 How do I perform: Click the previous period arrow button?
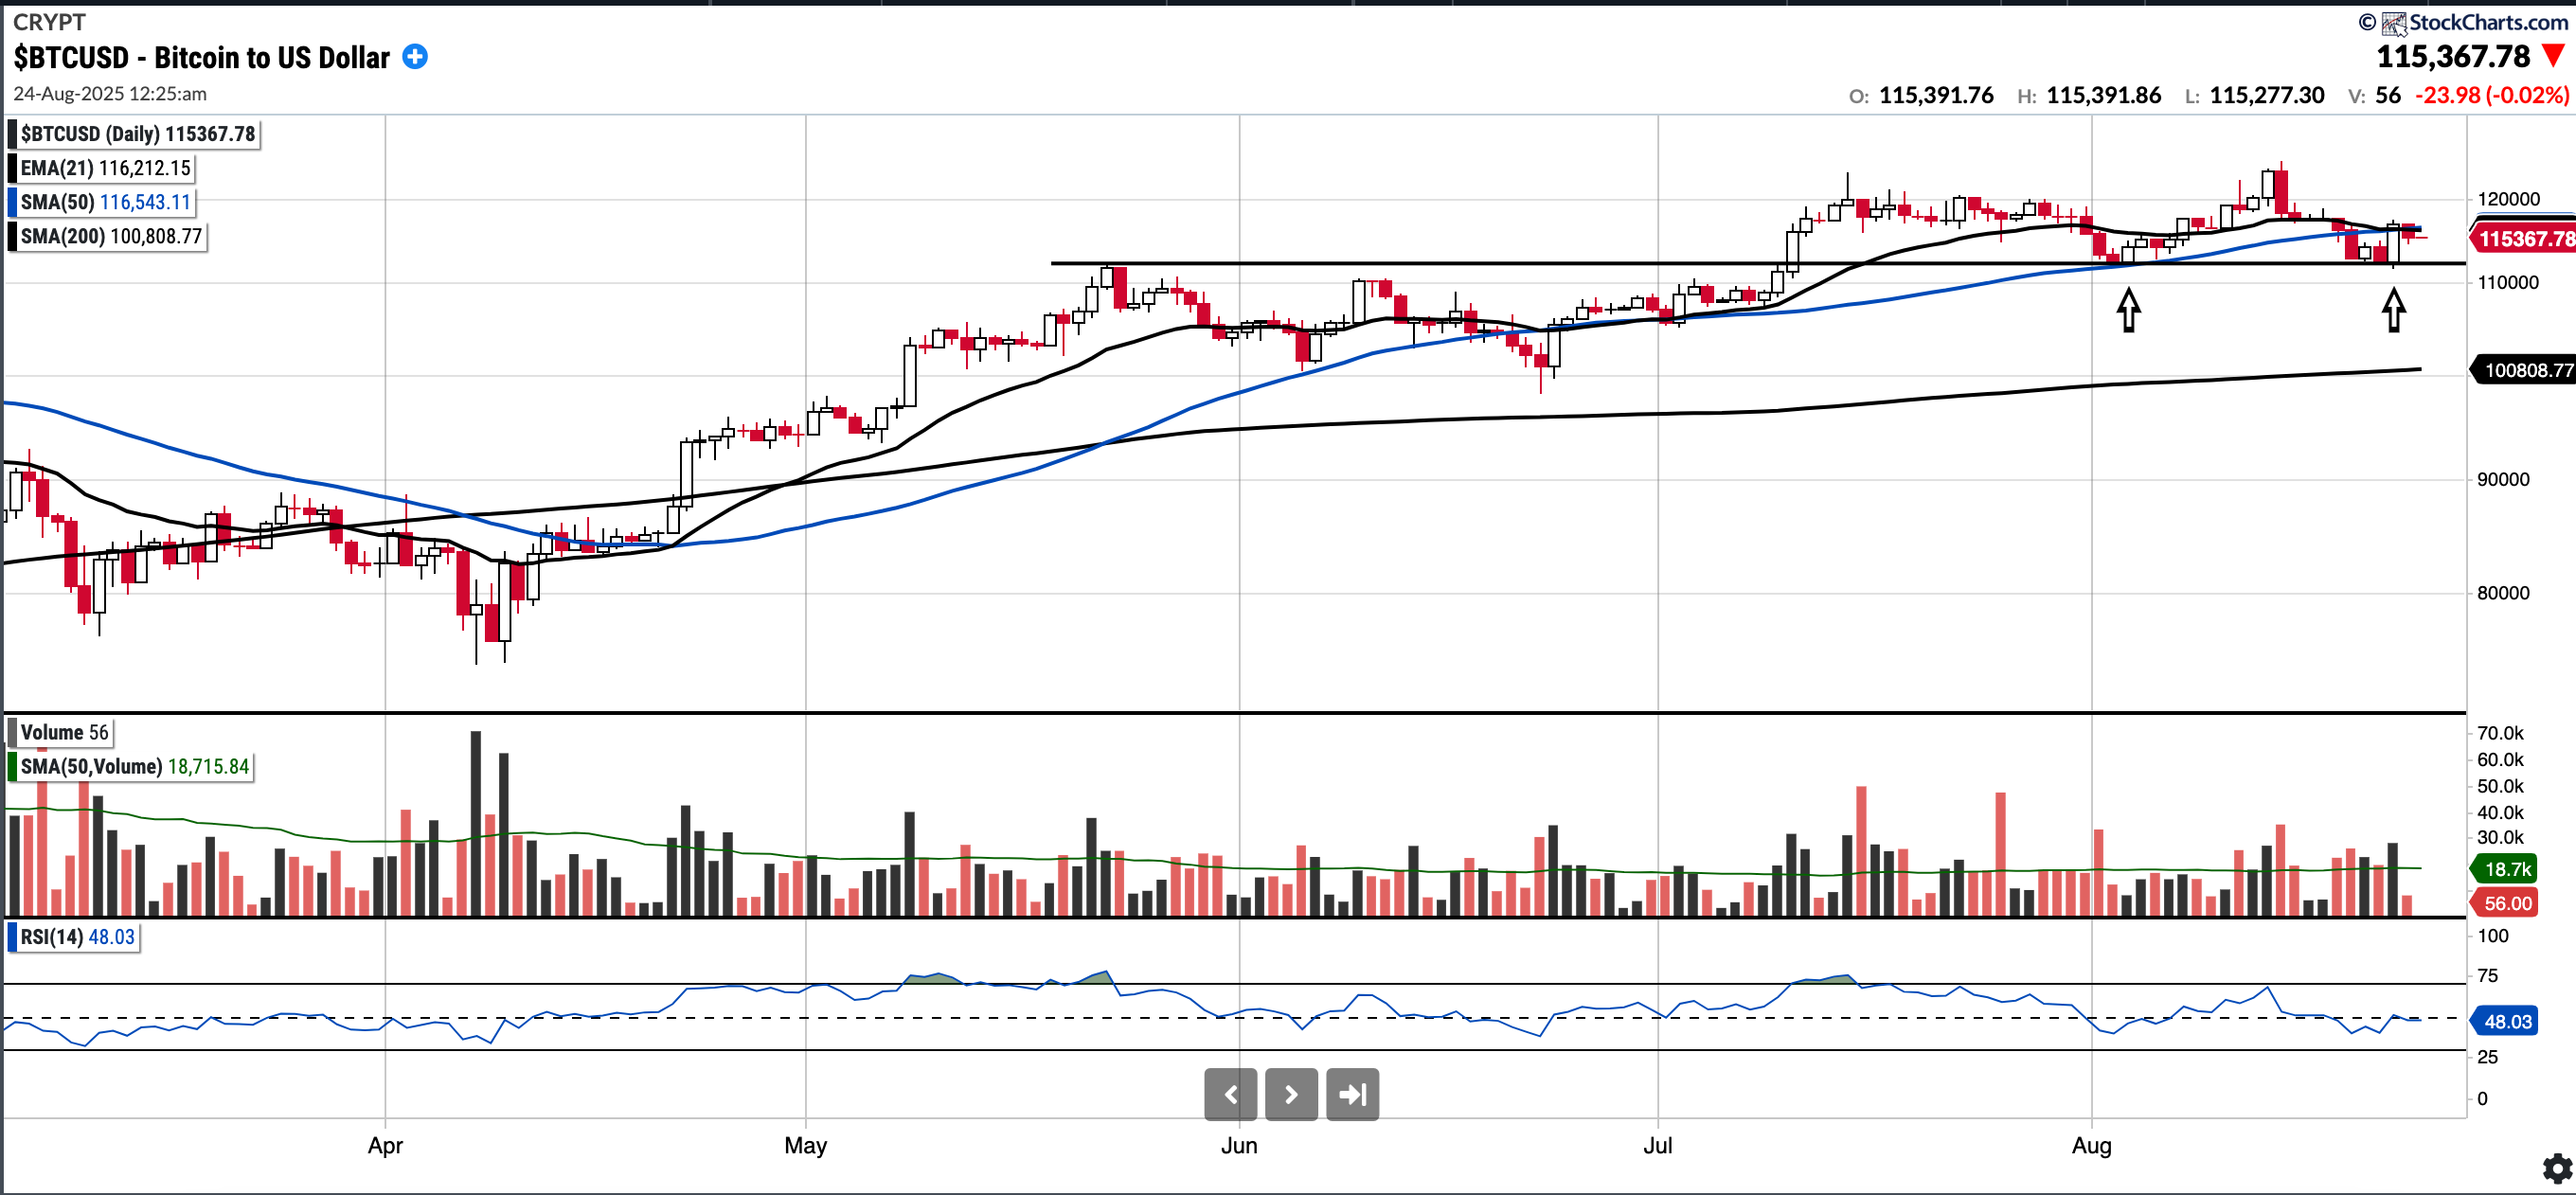1230,1094
